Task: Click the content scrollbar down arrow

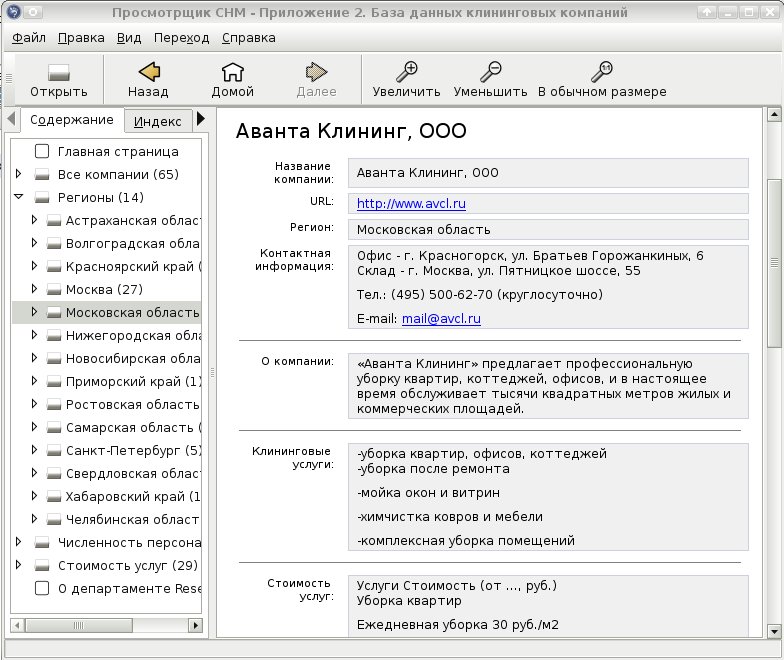Action: point(774,630)
